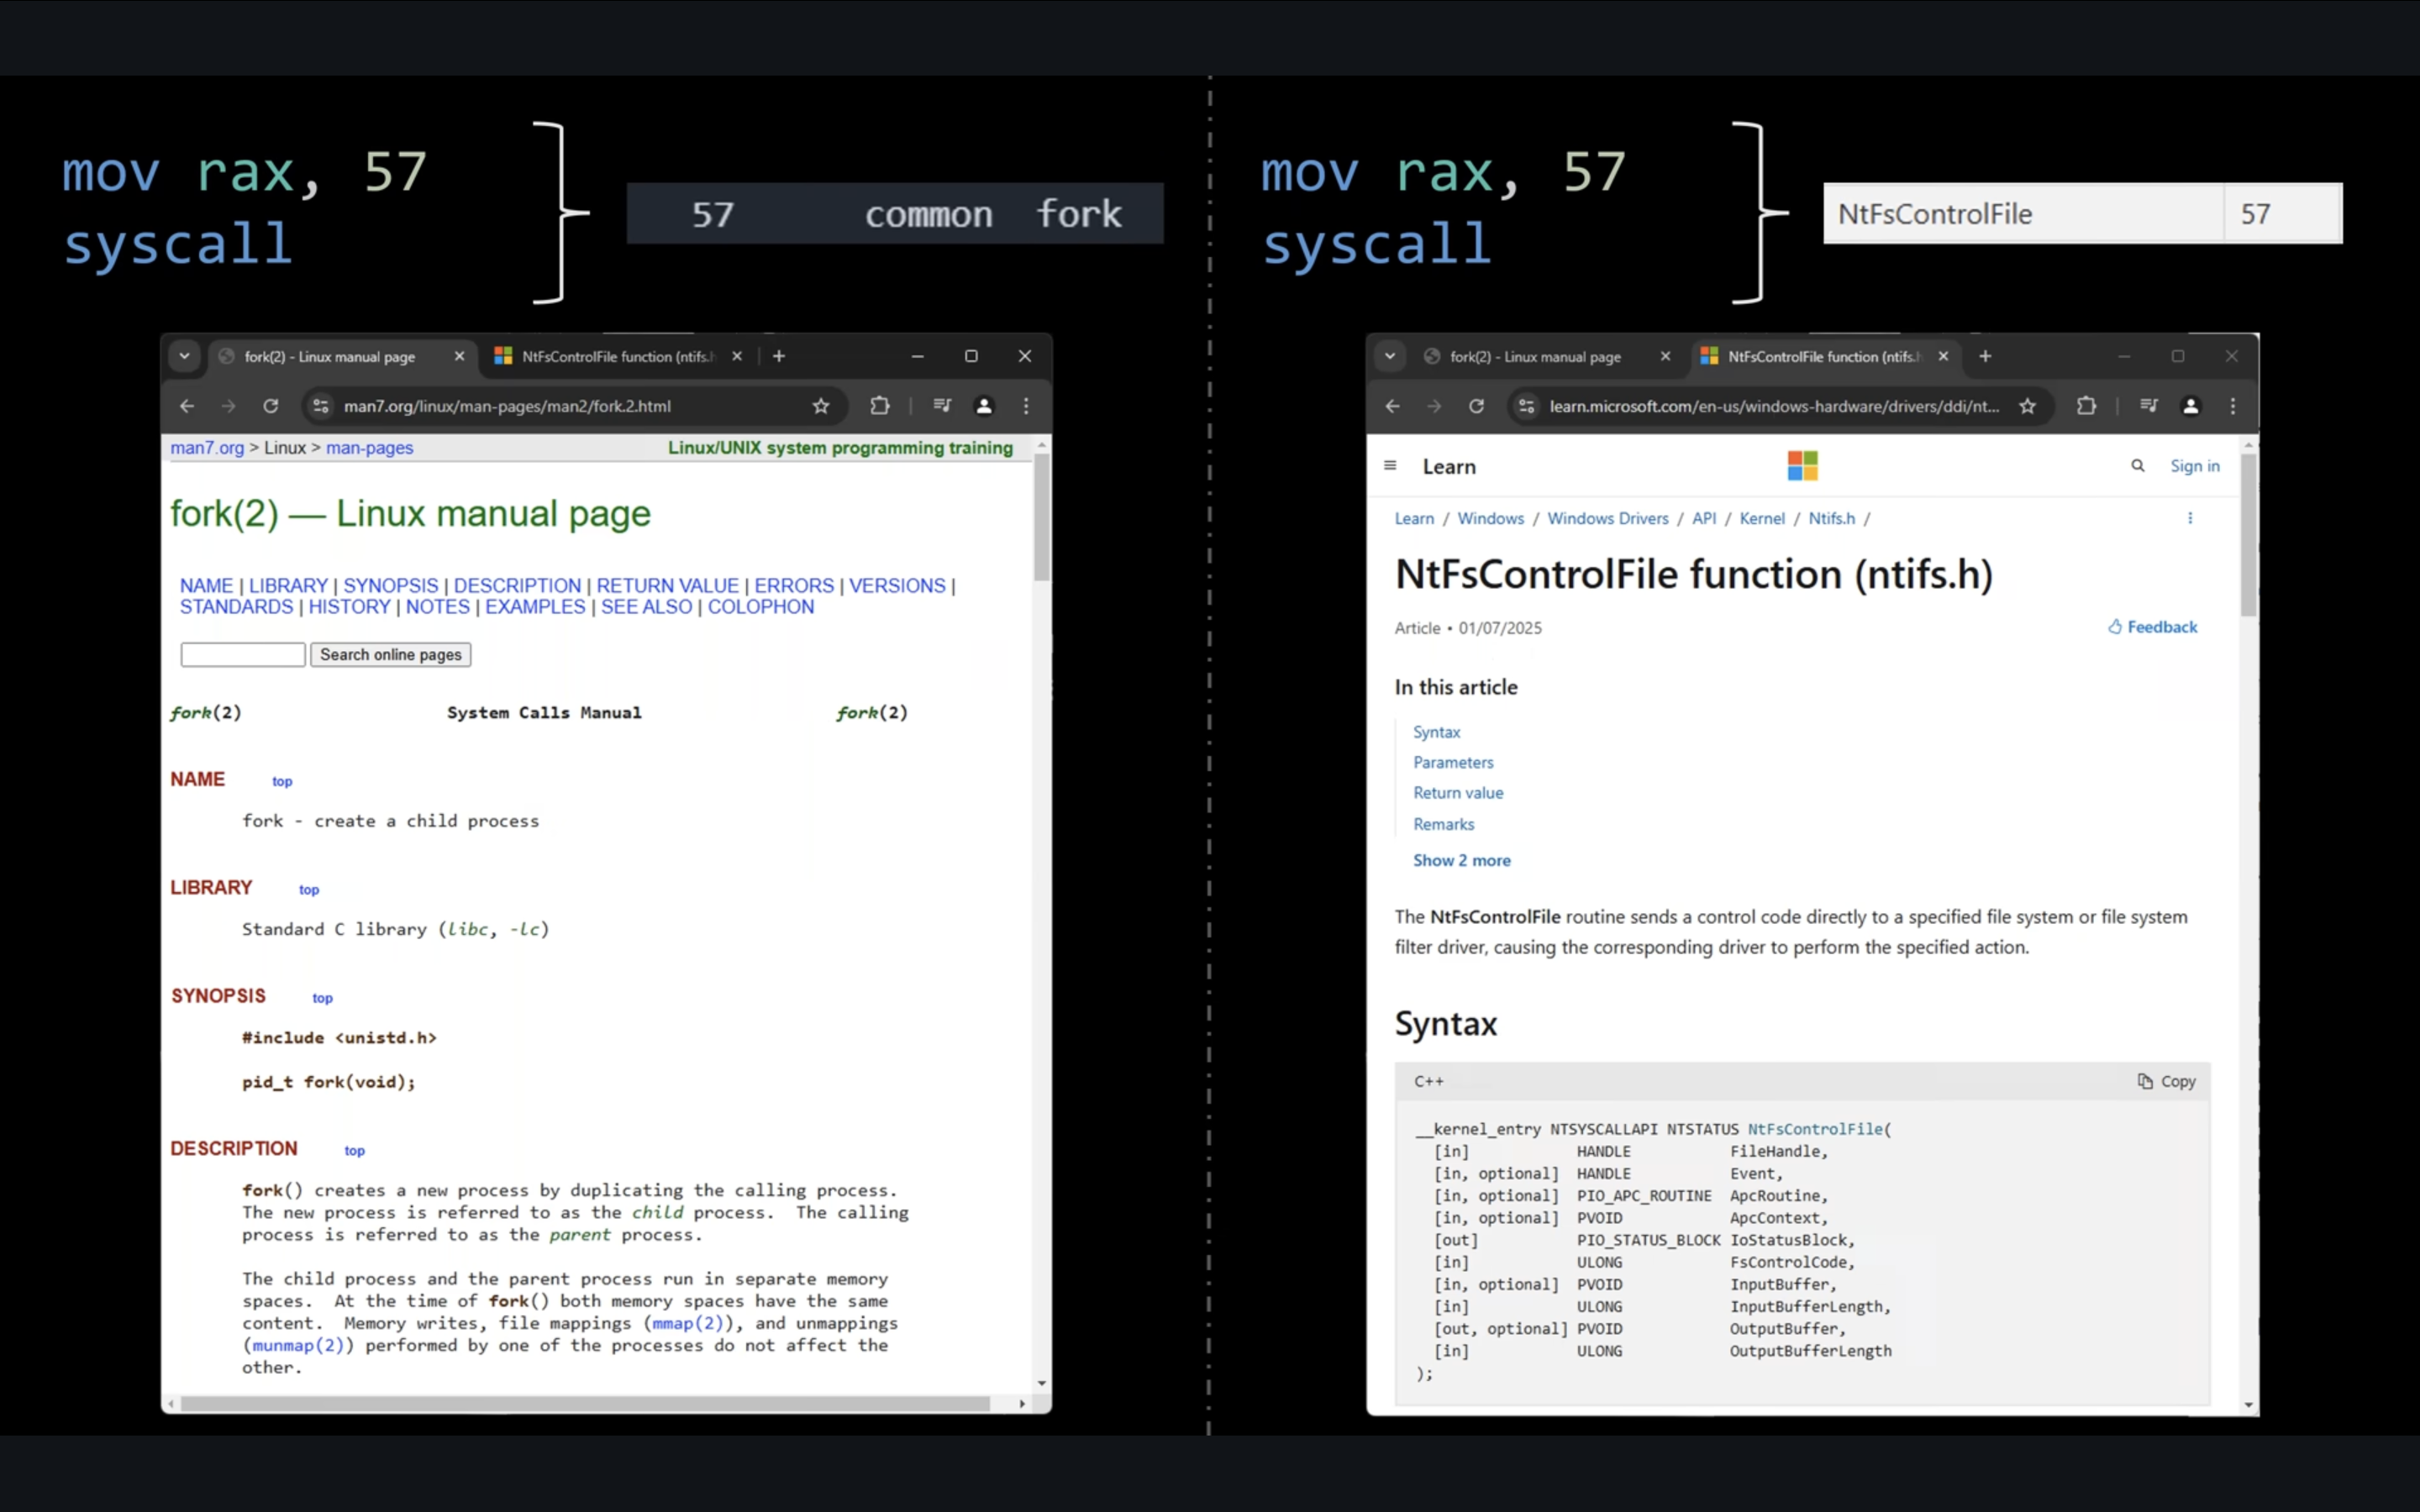
Task: Click back arrow in left fork browser window
Action: [x=187, y=406]
